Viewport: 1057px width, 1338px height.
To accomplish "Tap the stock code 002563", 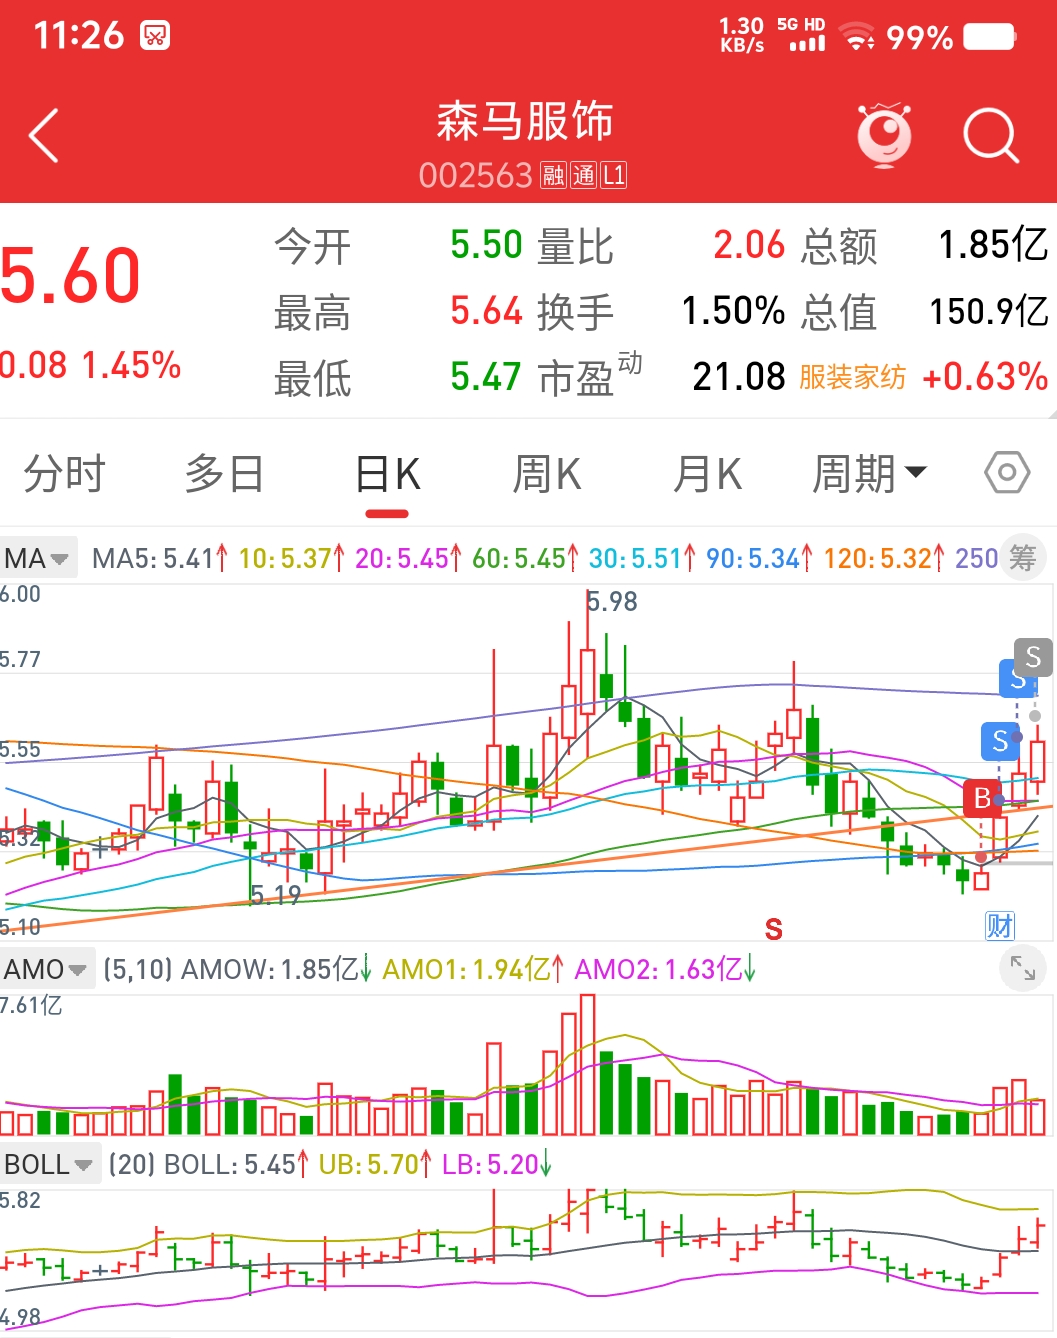I will [476, 176].
